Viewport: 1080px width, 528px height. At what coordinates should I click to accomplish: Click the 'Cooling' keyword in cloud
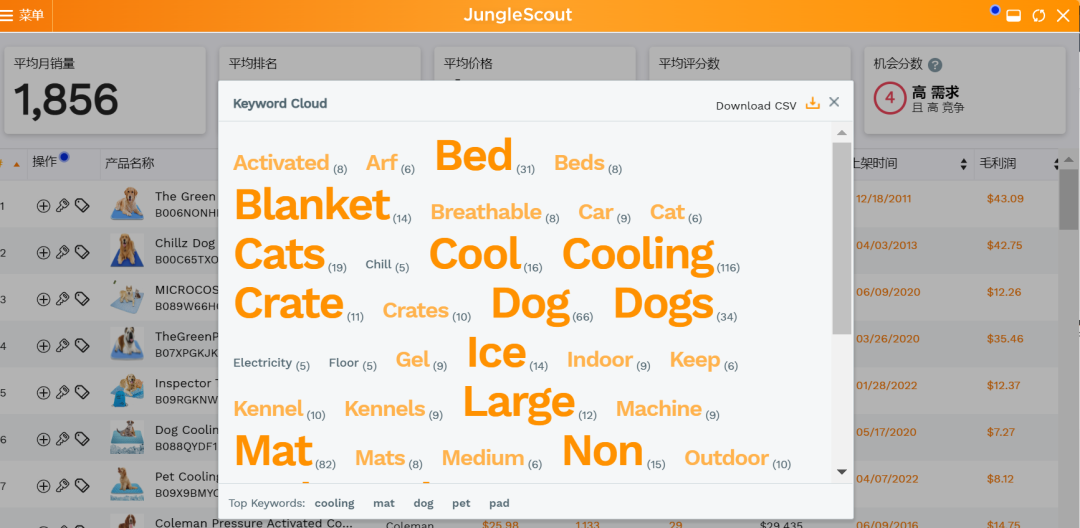point(638,255)
